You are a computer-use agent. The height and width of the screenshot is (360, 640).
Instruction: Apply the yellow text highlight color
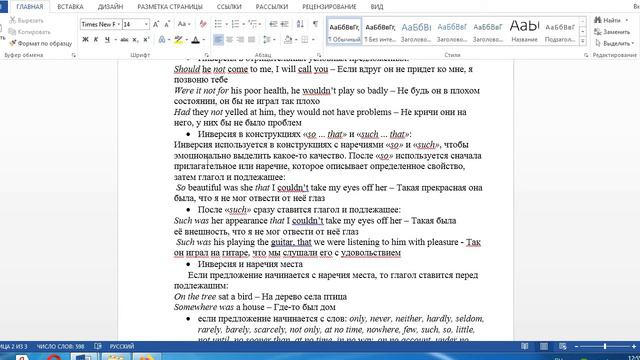[x=178, y=40]
